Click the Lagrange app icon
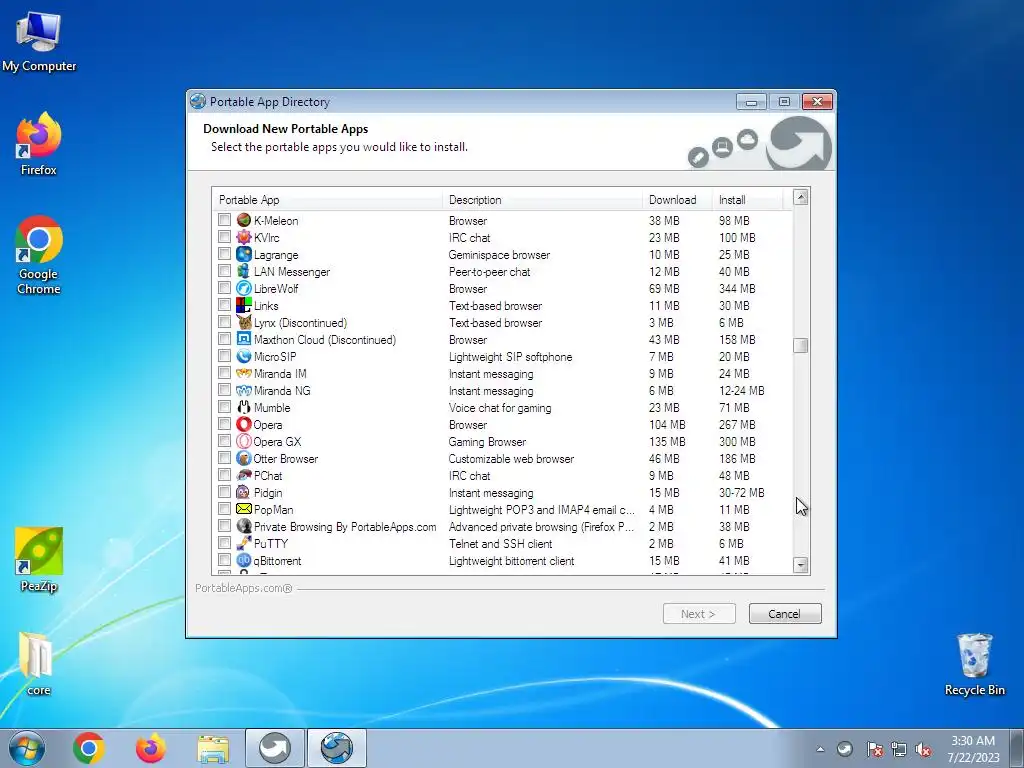1024x768 pixels. (x=244, y=254)
